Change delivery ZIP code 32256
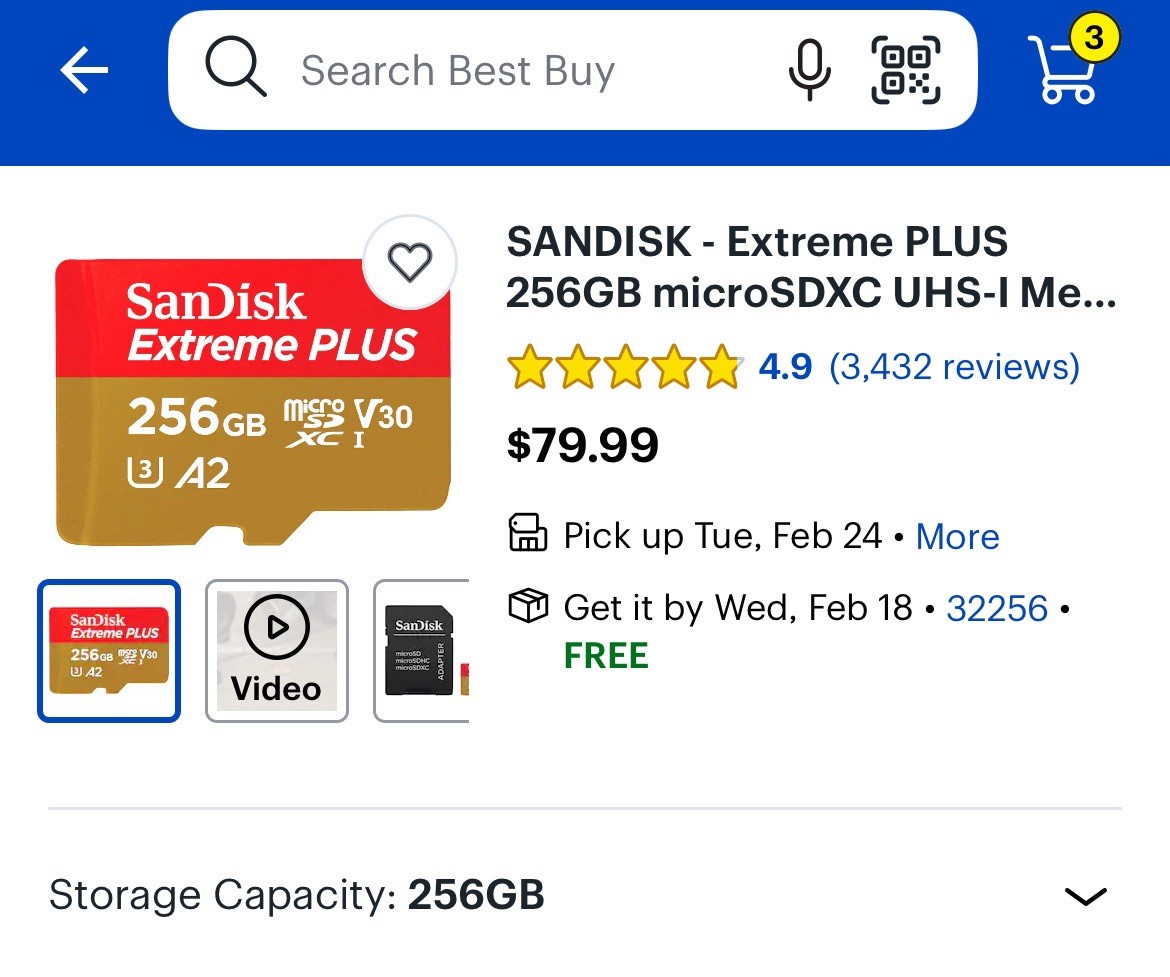1170x977 pixels. tap(997, 608)
